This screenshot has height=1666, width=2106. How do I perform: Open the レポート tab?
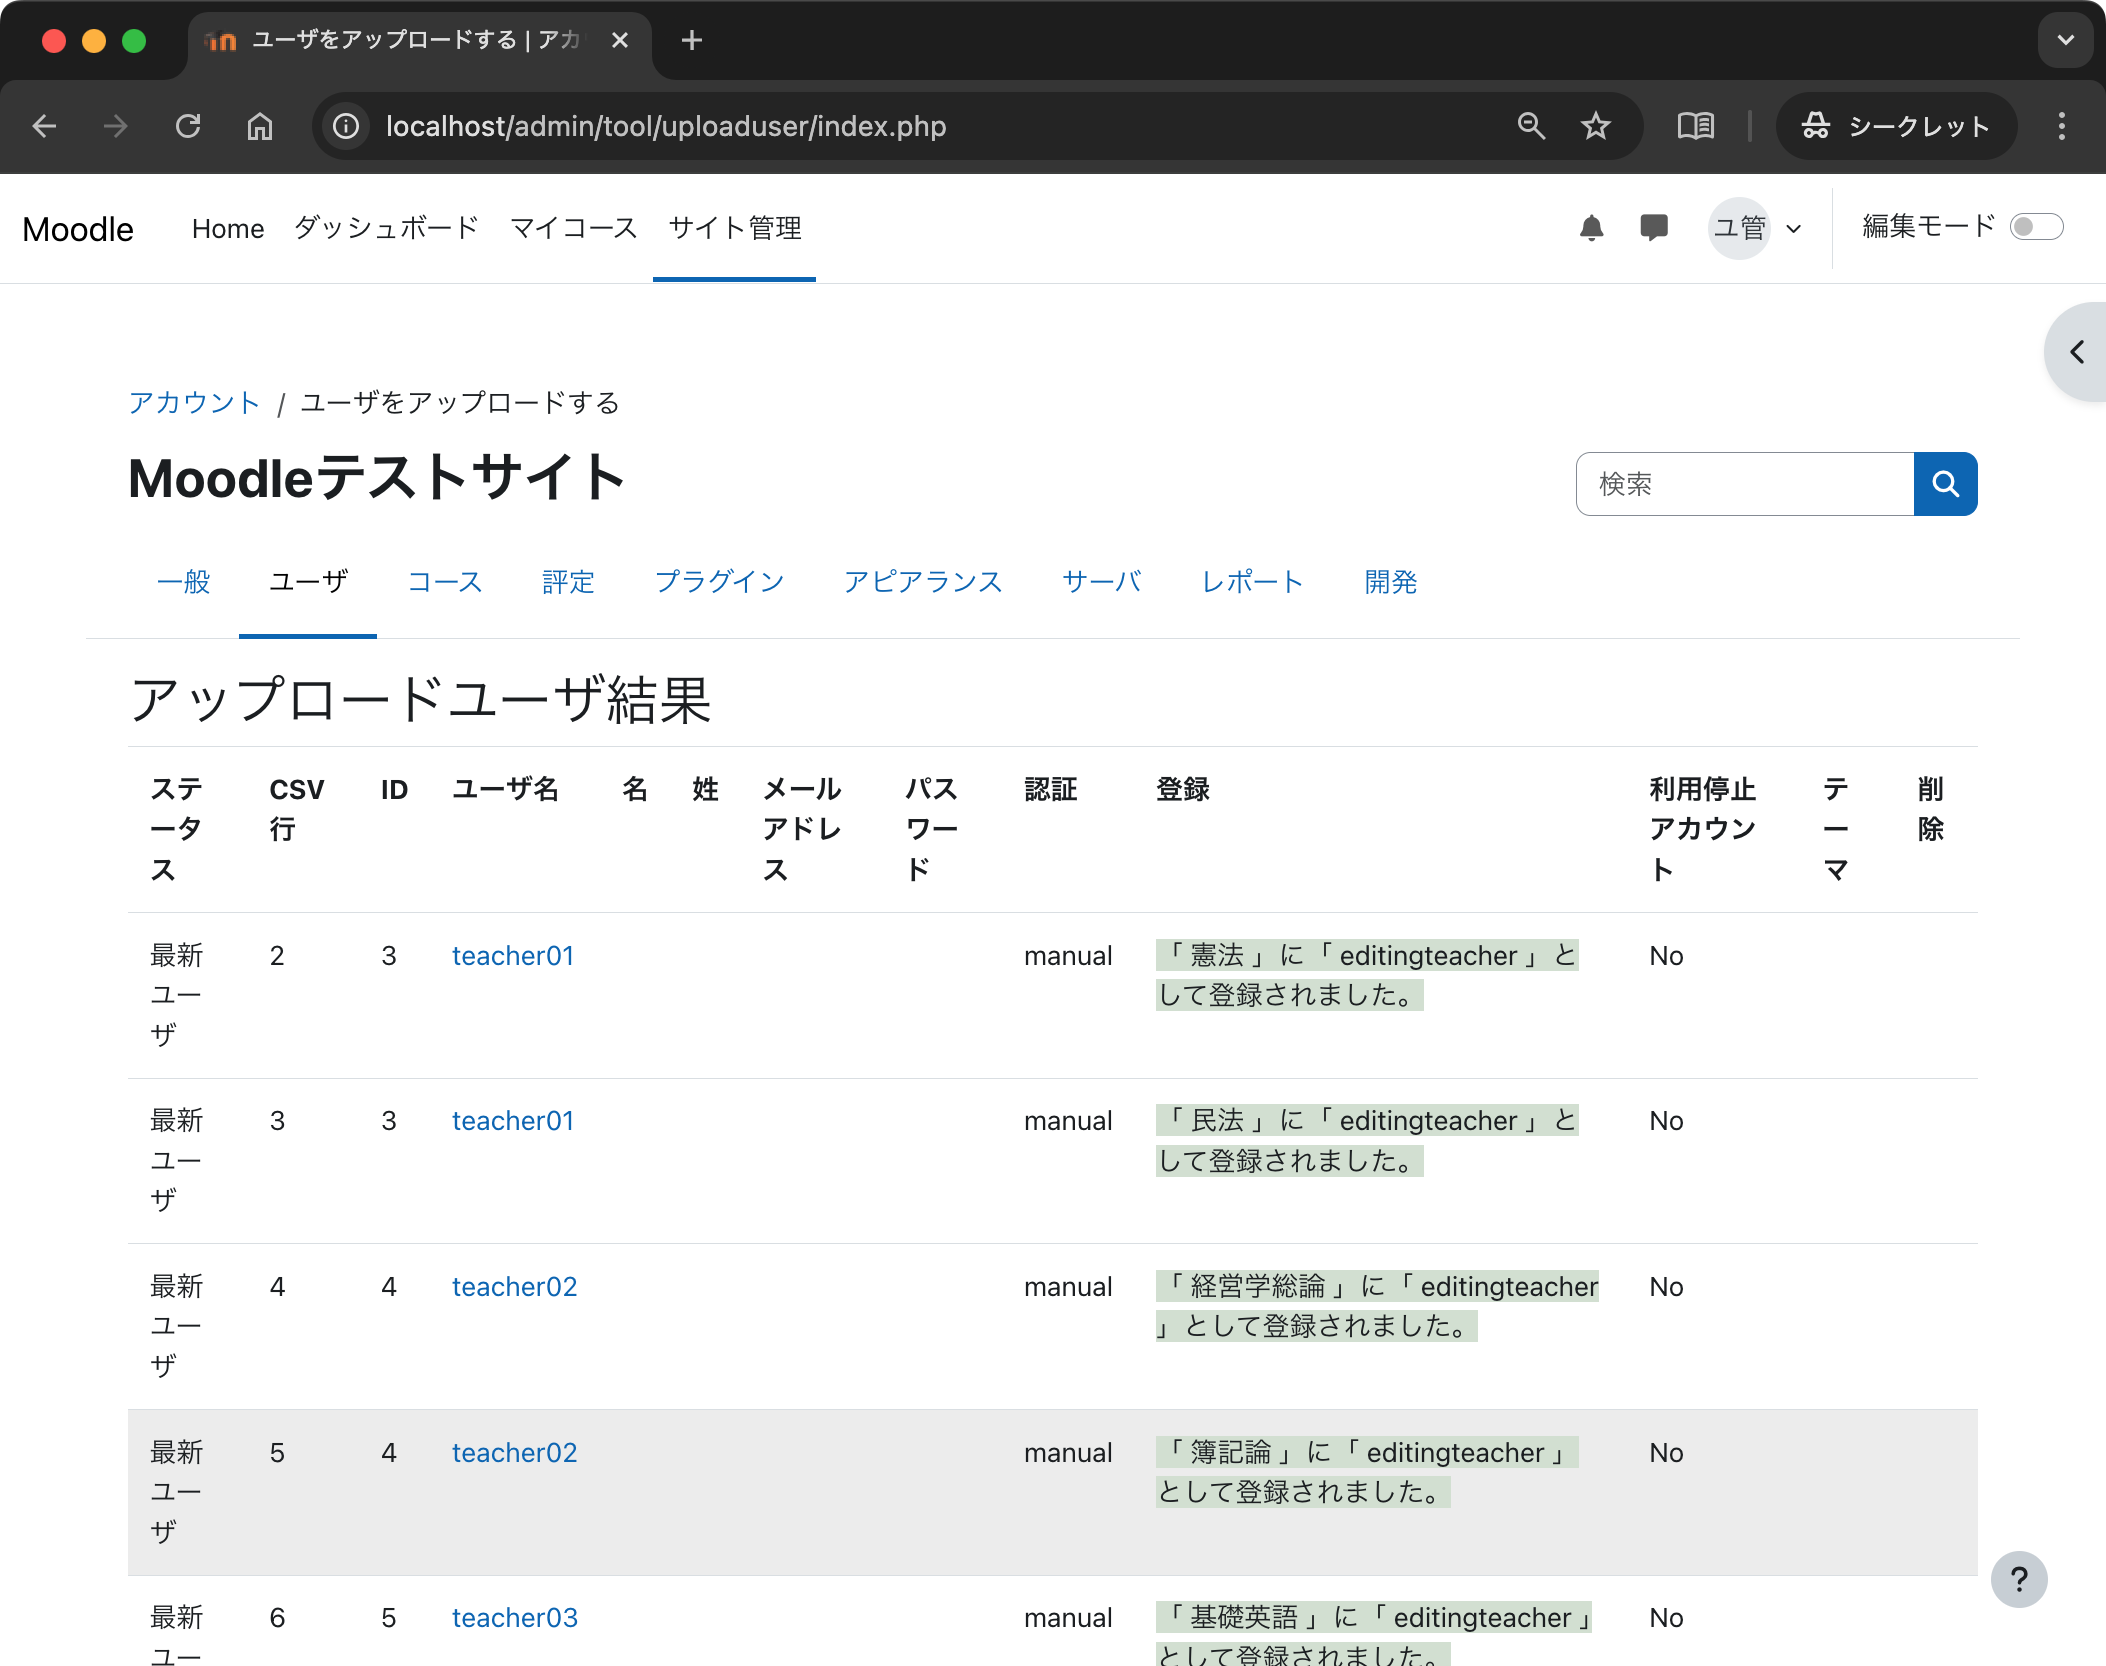[1252, 582]
